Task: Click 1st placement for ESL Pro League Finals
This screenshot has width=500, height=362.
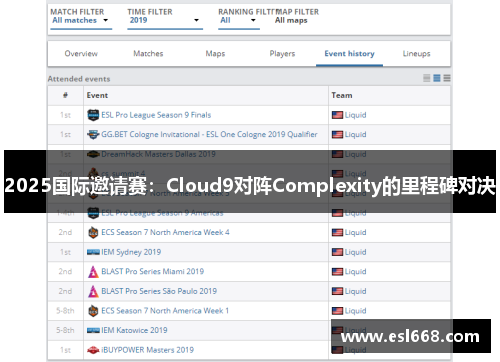Action: coord(65,115)
